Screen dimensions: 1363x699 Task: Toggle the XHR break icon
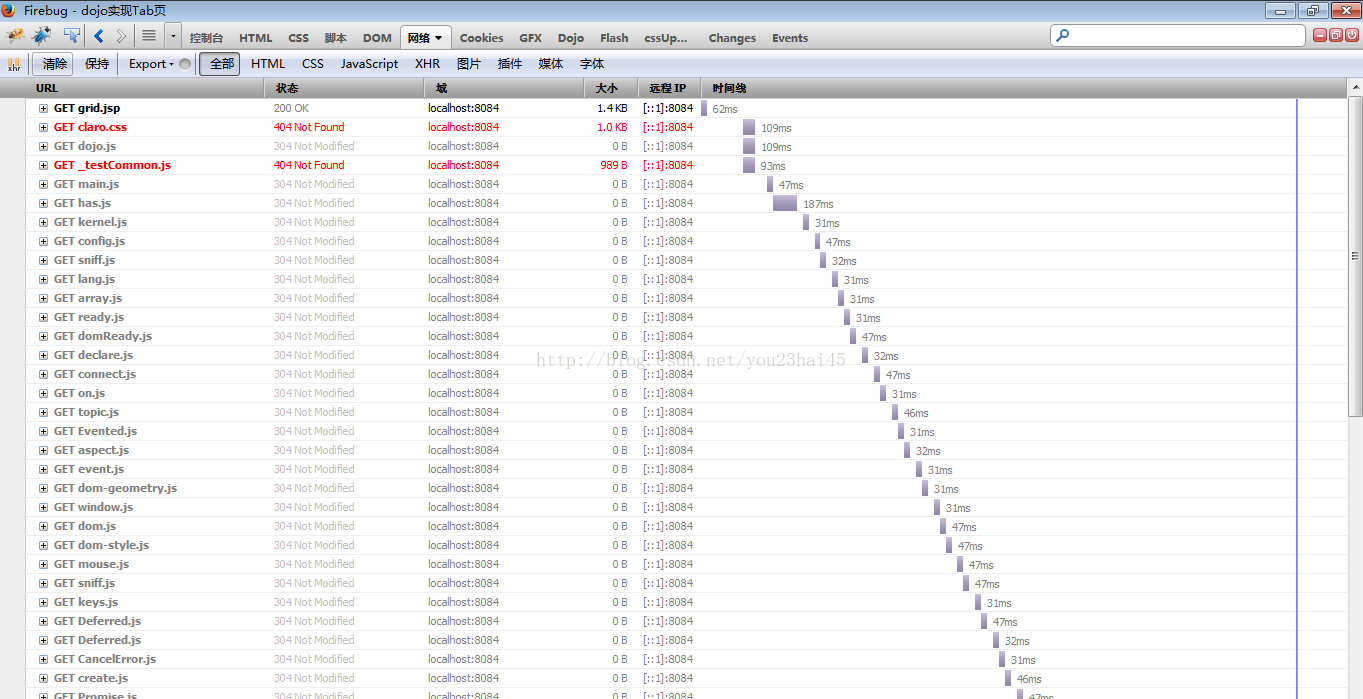click(x=14, y=64)
